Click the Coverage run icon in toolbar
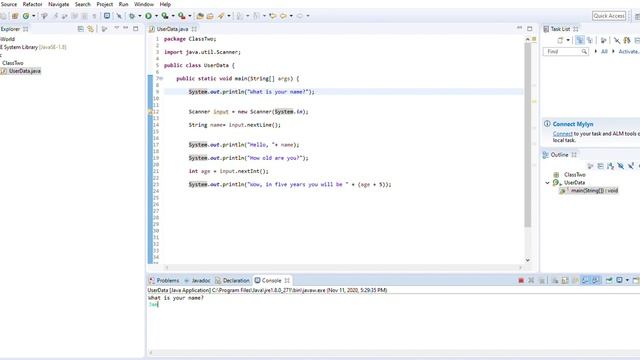This screenshot has width=640, height=360. 165,16
